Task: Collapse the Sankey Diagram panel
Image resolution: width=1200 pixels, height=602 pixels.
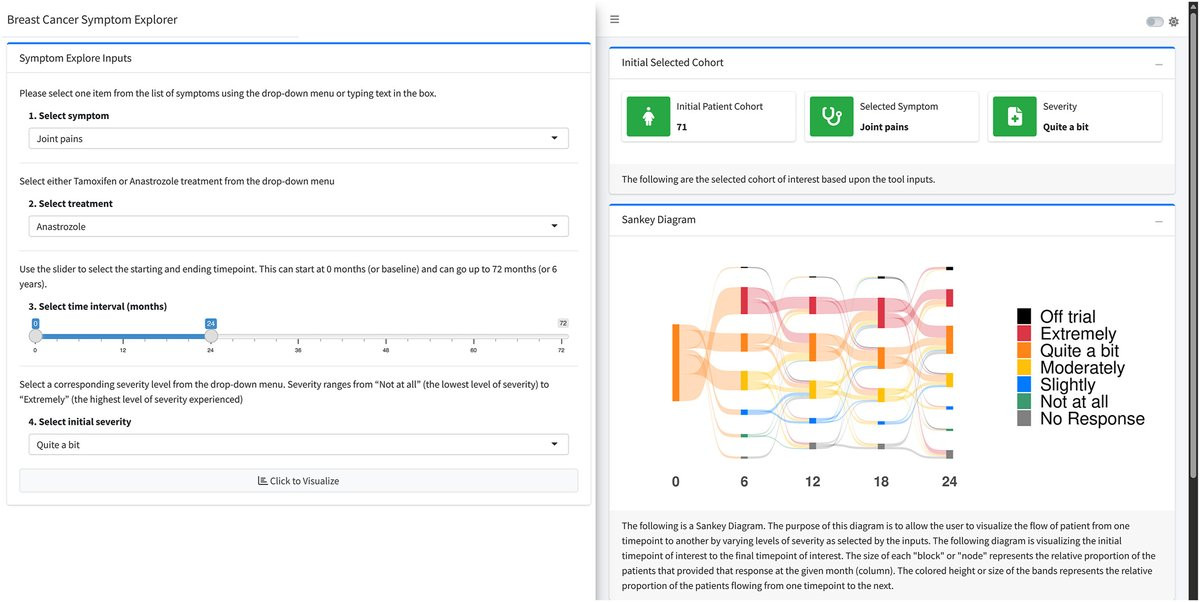Action: [1159, 220]
